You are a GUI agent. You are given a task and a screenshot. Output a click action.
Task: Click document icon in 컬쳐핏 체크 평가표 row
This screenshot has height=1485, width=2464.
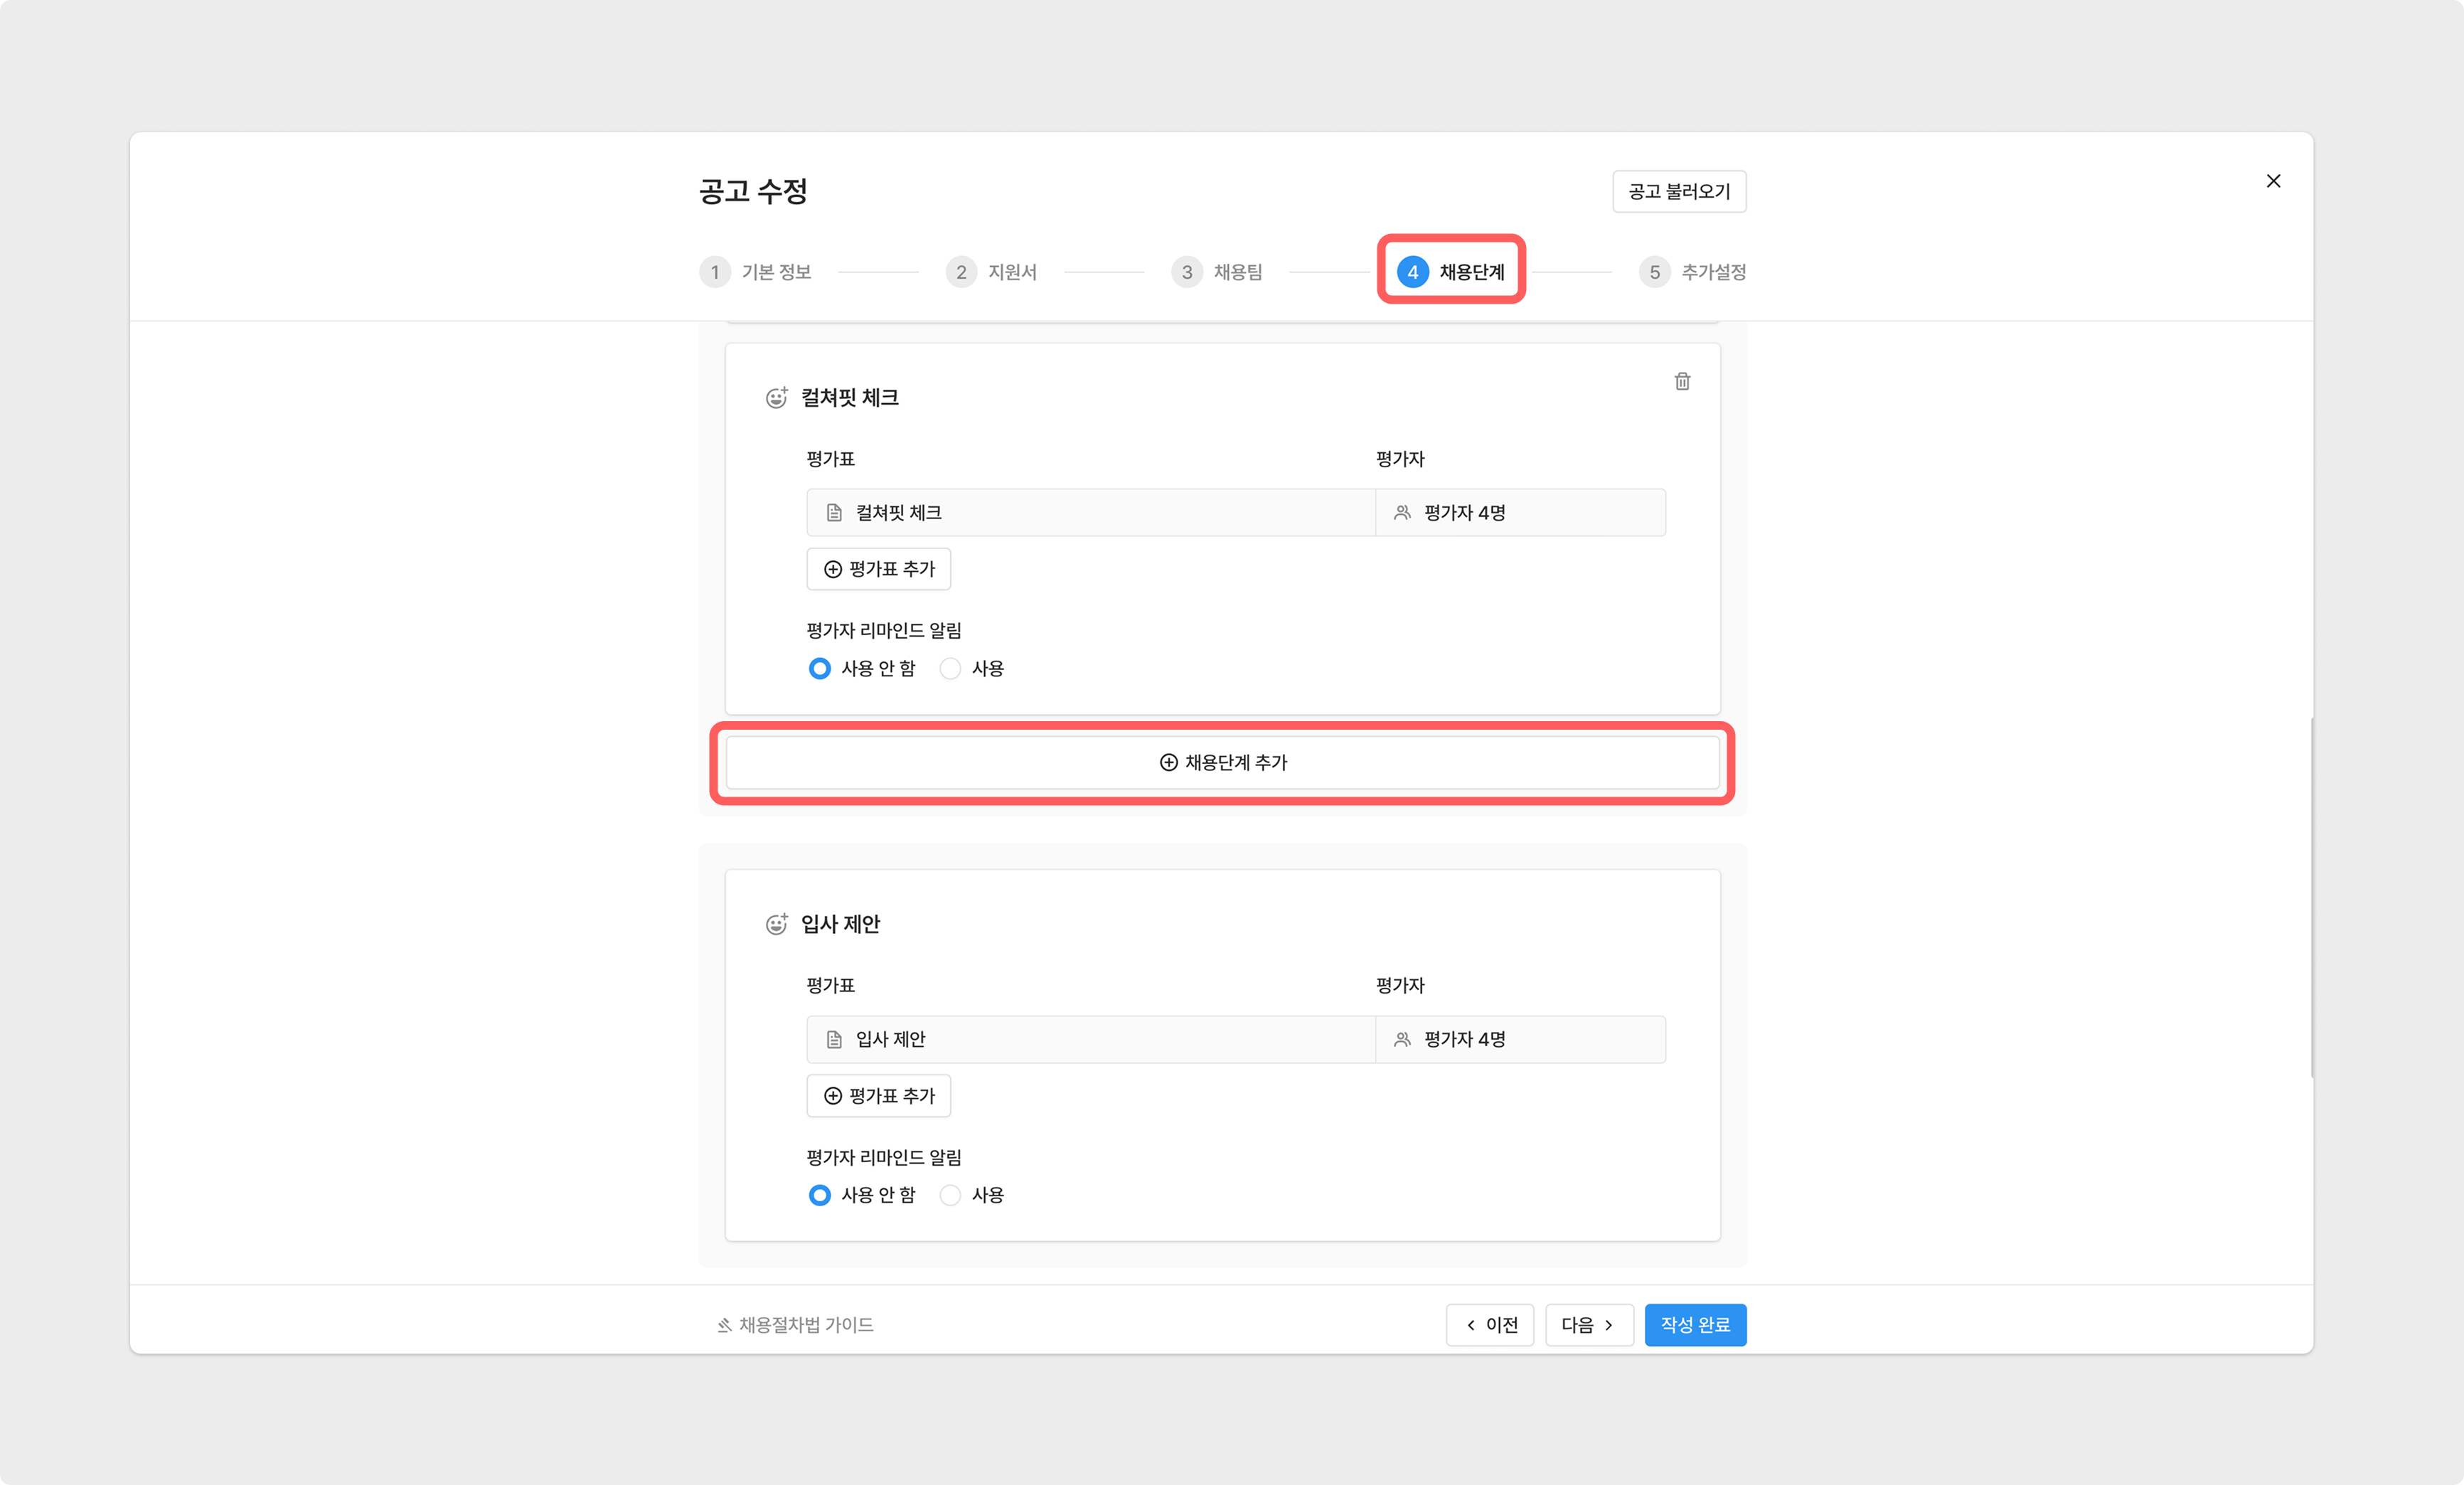tap(834, 513)
